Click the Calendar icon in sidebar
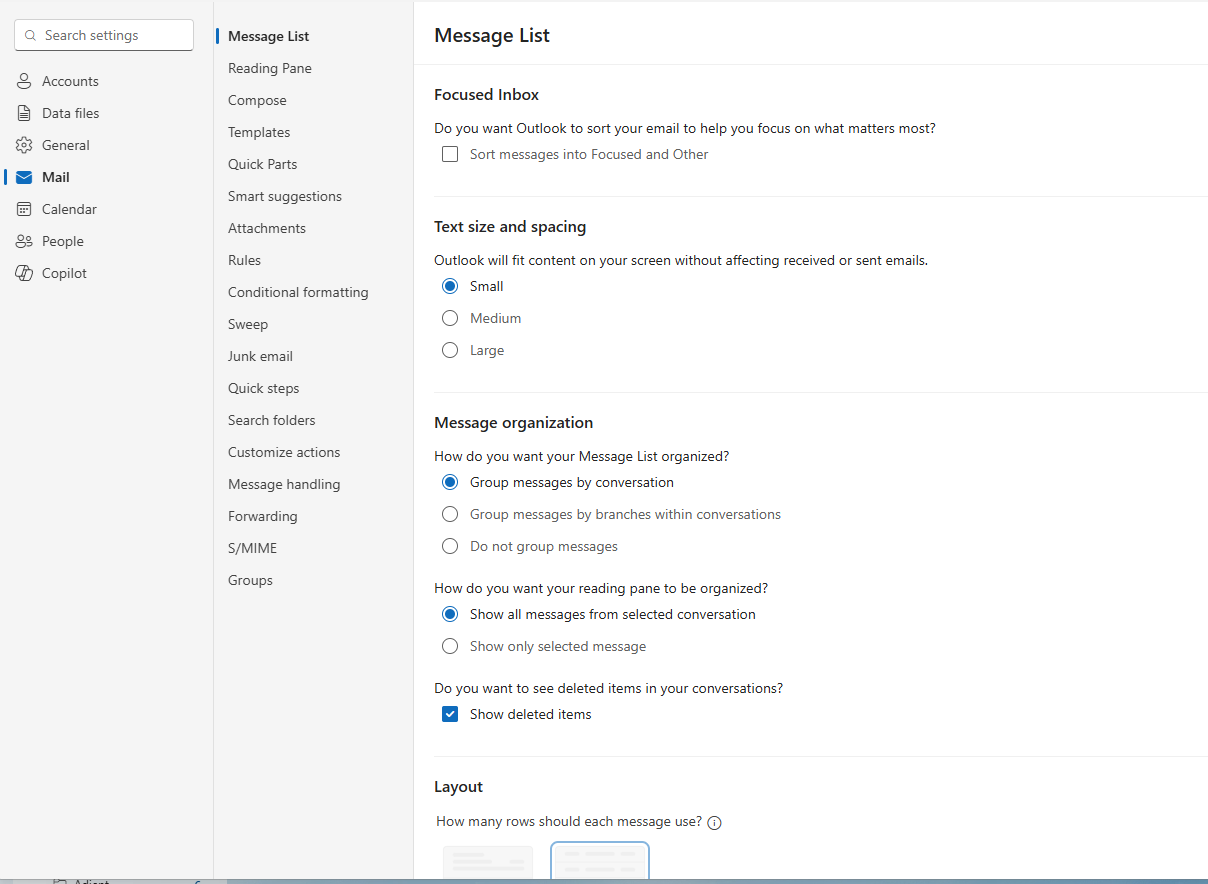 click(24, 209)
